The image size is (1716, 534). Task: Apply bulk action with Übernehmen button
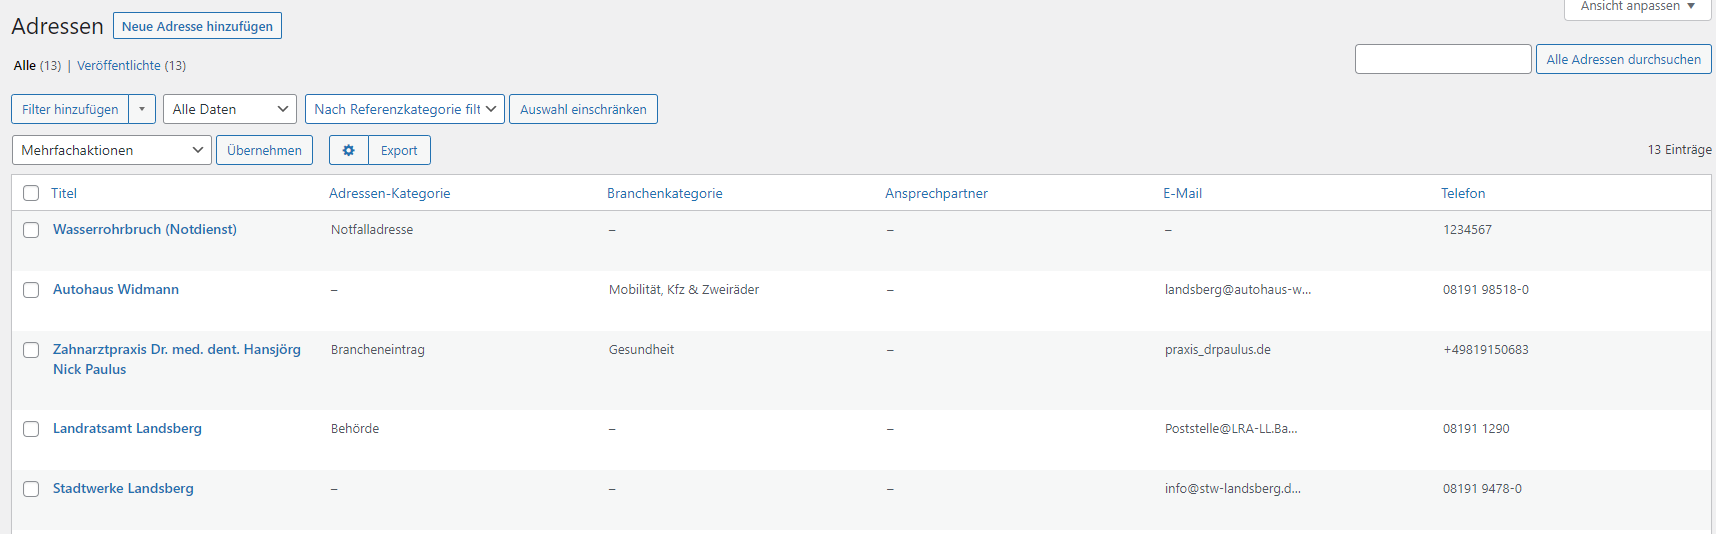(x=264, y=150)
